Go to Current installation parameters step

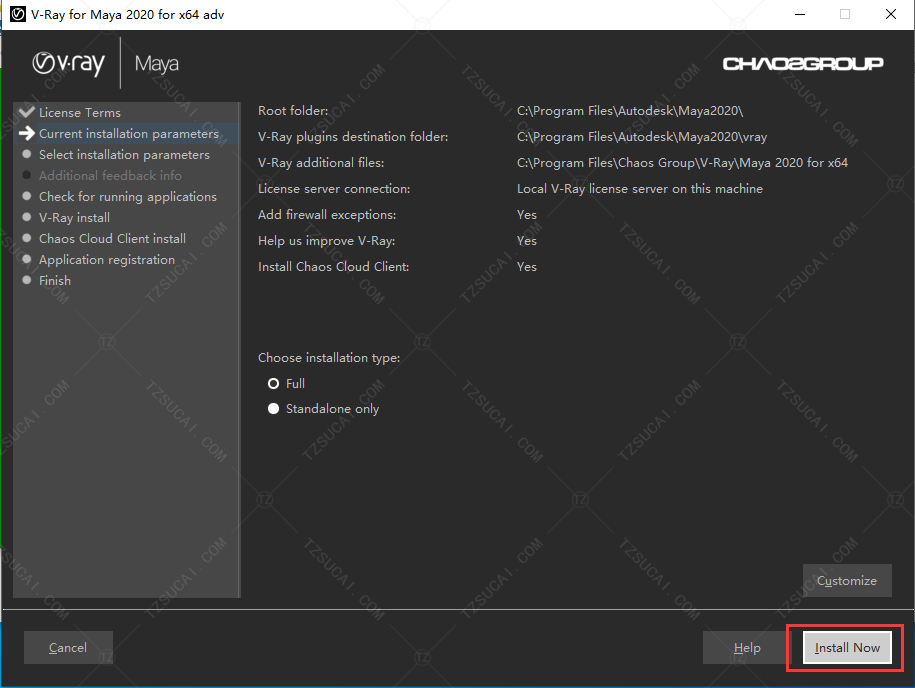point(129,134)
